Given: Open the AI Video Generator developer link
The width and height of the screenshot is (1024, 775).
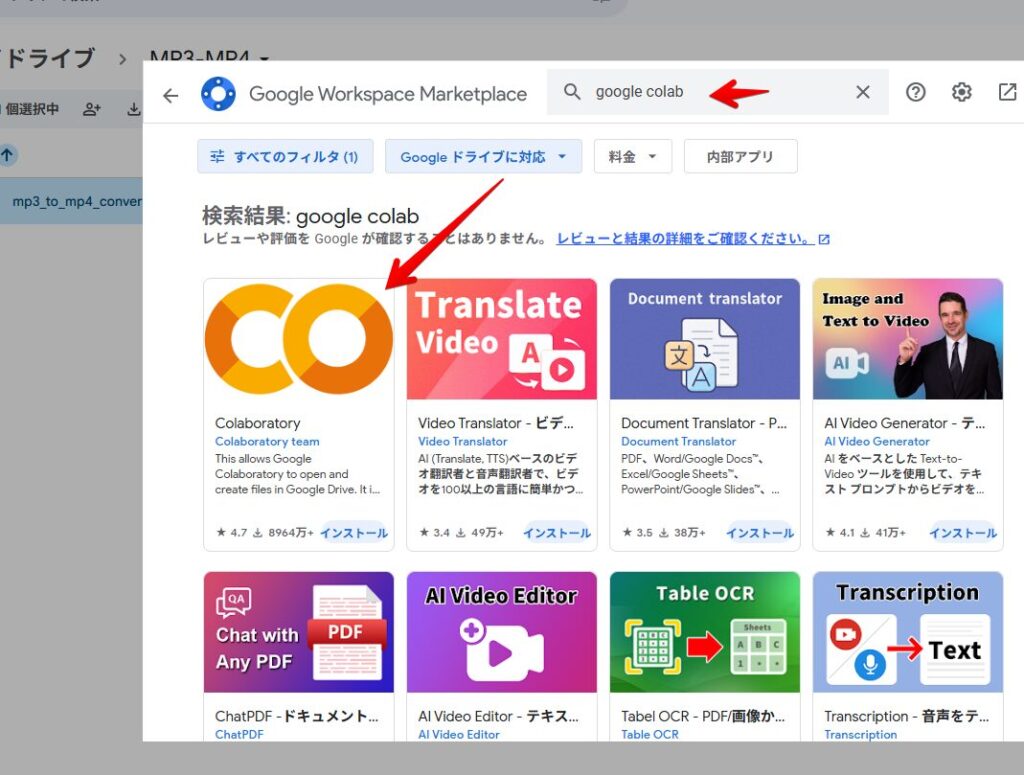Looking at the screenshot, I should pos(876,441).
